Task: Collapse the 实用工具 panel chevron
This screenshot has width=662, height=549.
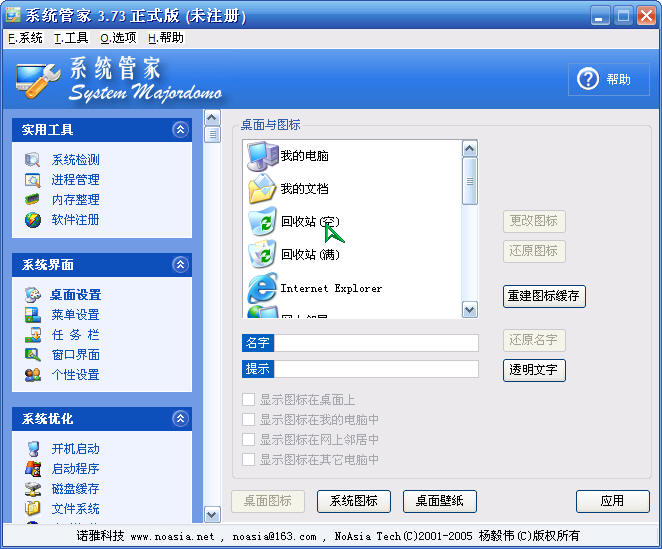Action: [180, 129]
